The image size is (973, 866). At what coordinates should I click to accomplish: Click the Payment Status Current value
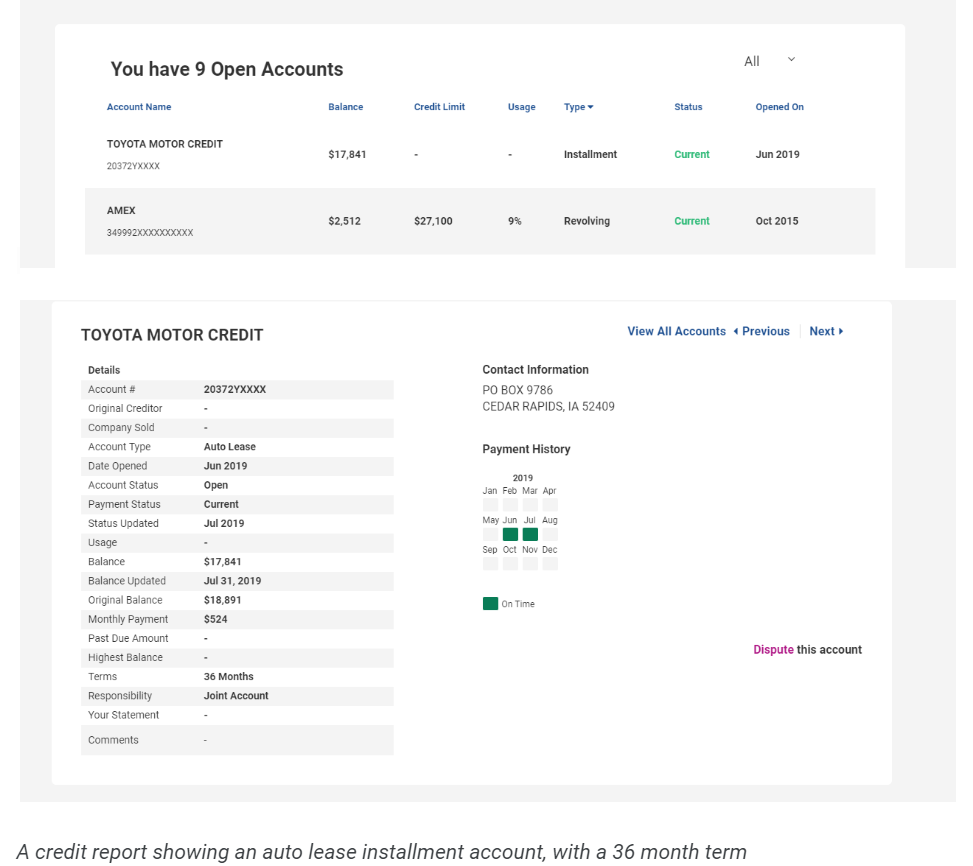click(x=221, y=504)
